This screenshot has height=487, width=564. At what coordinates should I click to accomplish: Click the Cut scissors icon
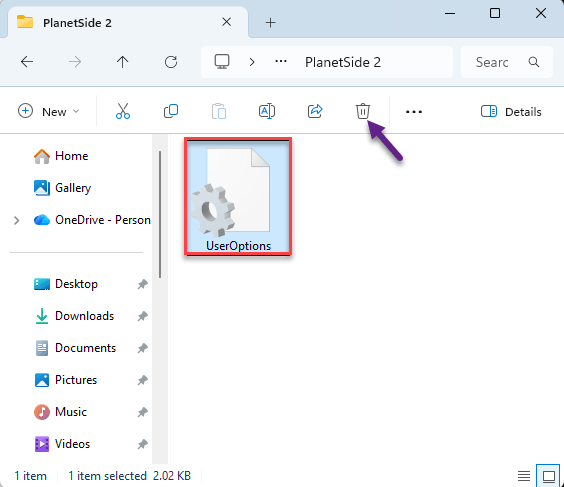[123, 111]
